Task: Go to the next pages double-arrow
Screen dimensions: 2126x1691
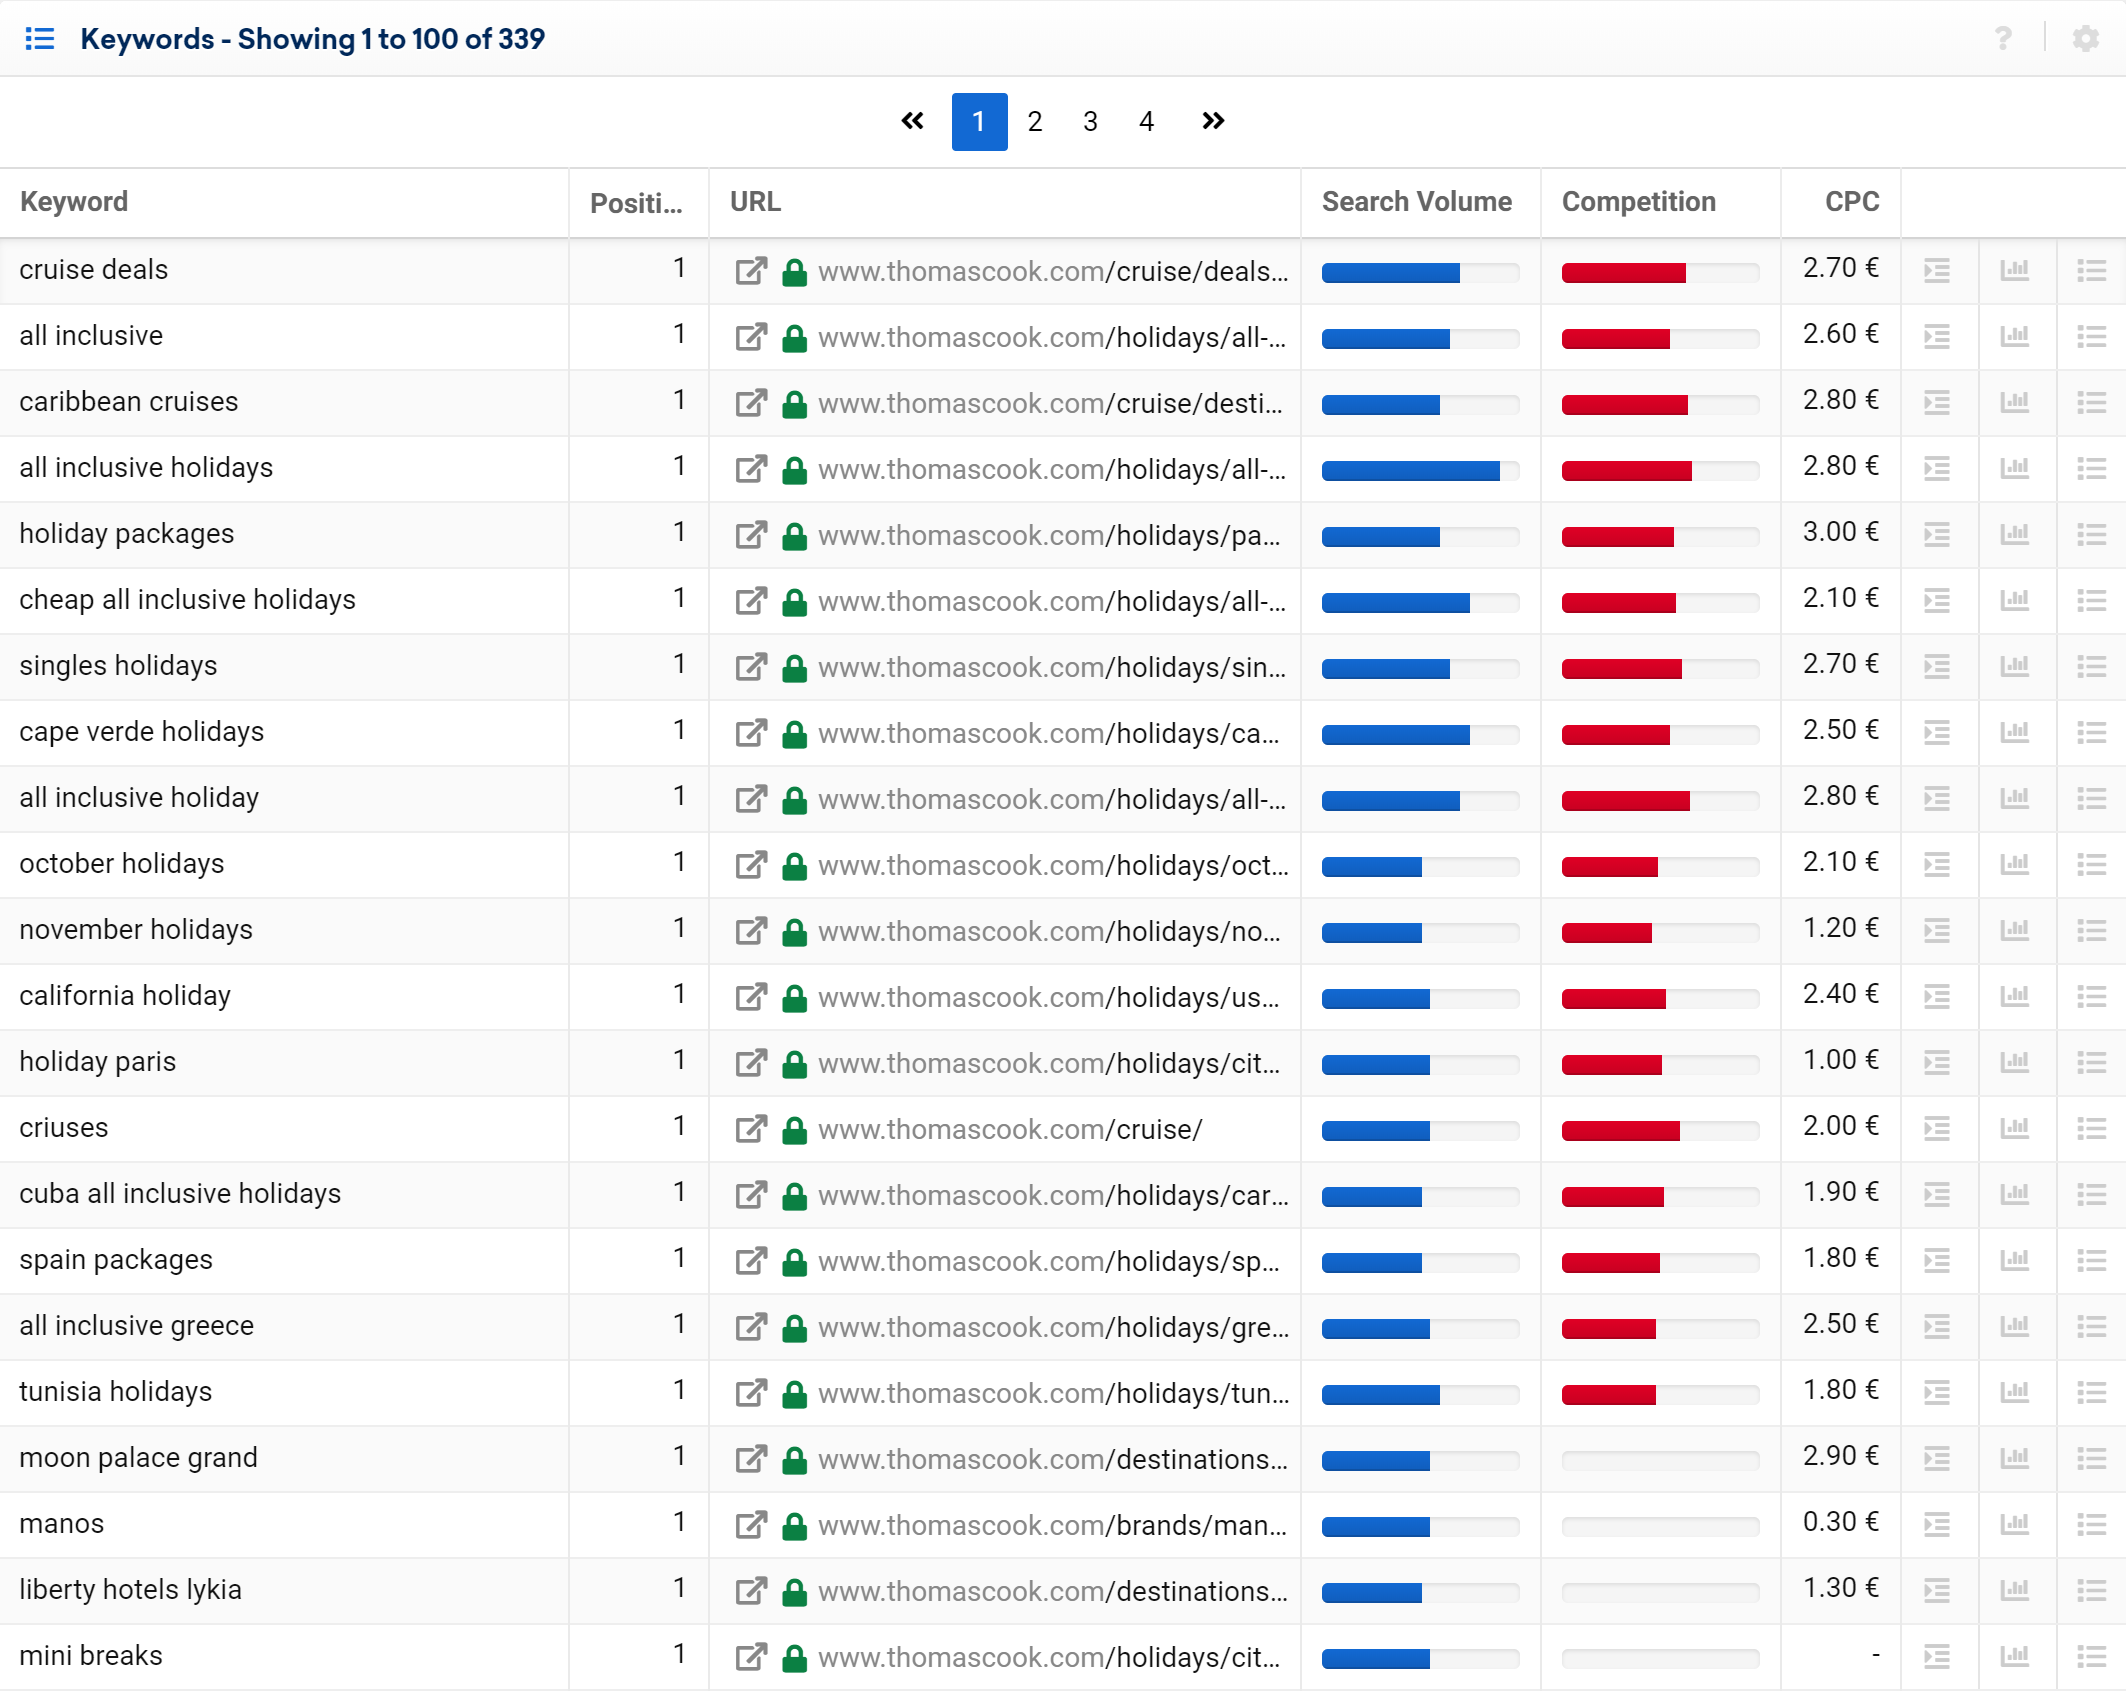Action: (x=1213, y=121)
